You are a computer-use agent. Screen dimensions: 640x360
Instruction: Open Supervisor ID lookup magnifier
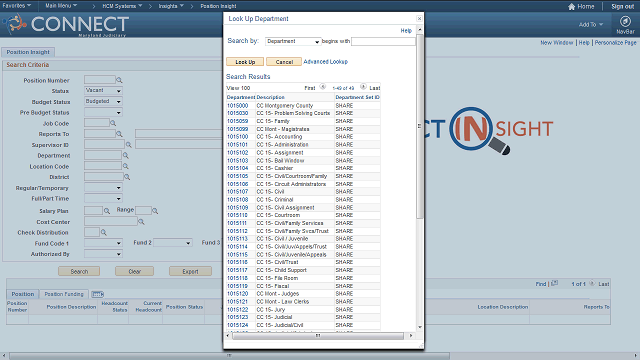point(129,144)
